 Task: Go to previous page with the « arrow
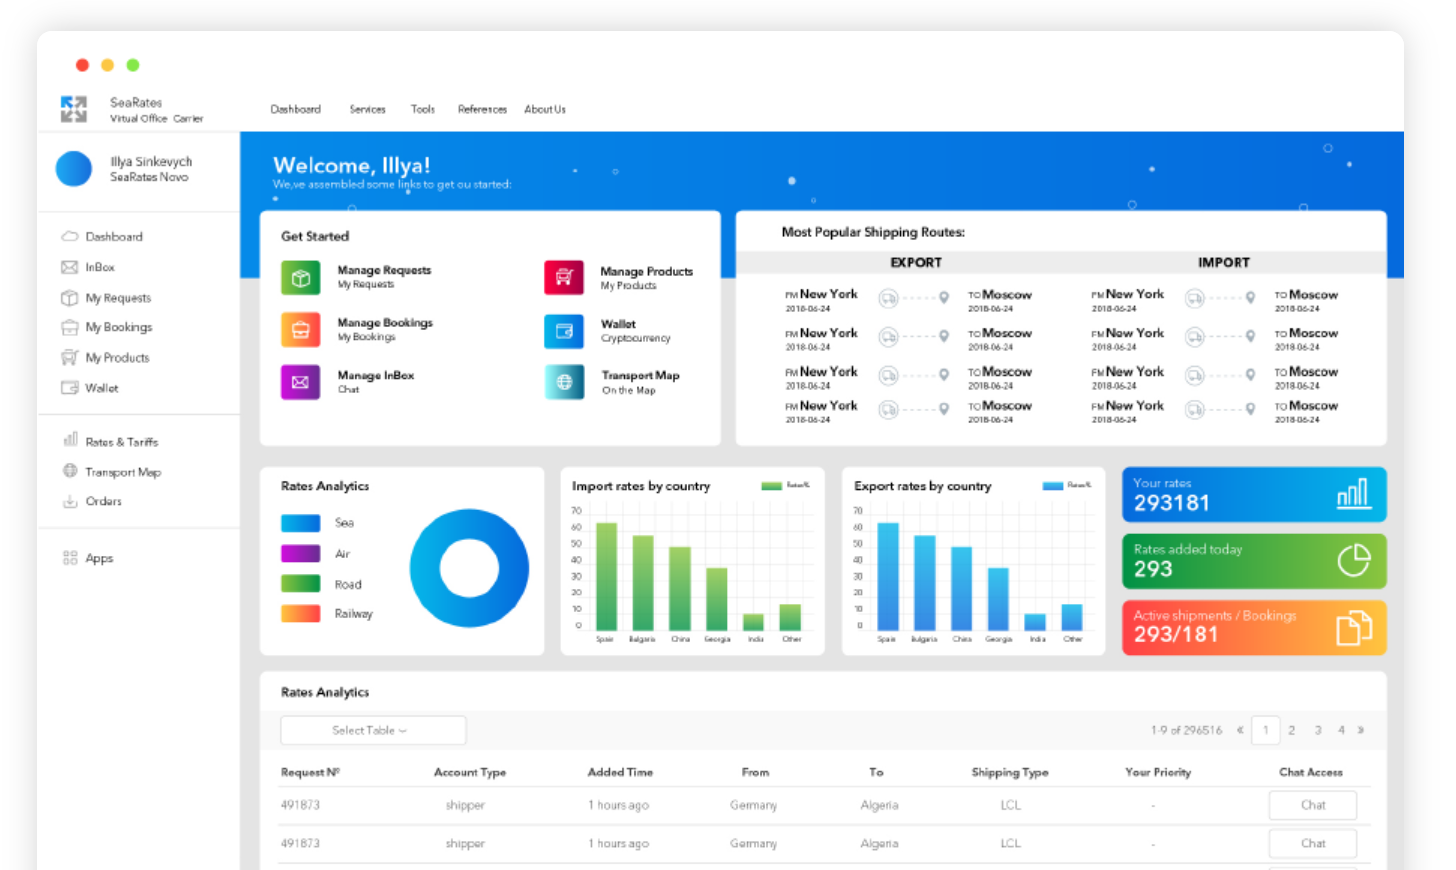click(1240, 730)
